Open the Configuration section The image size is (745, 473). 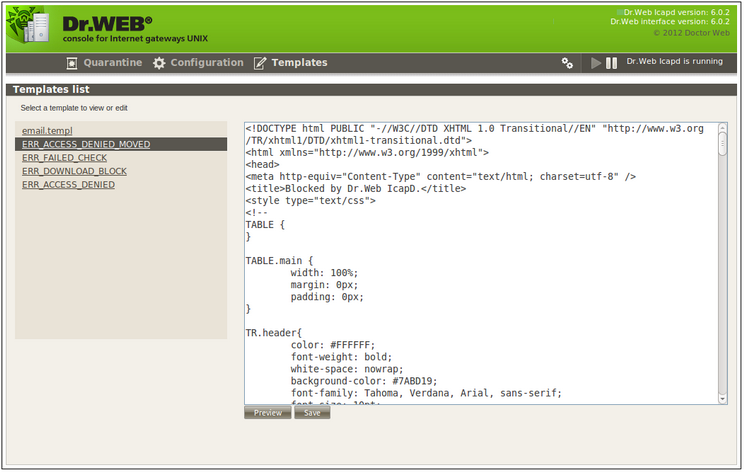207,63
